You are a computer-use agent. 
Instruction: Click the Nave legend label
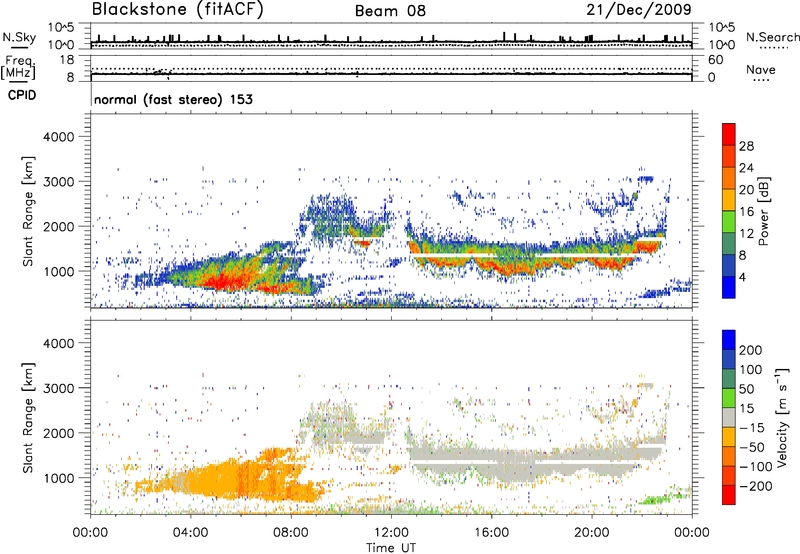point(761,70)
